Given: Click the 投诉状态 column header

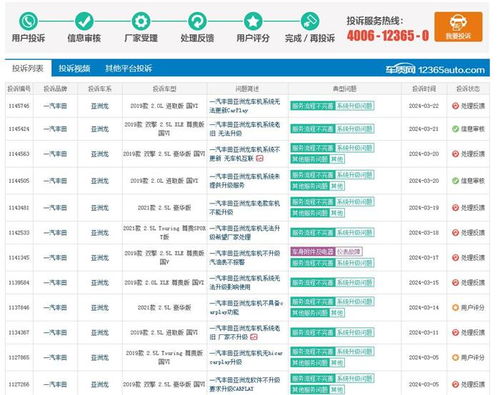Looking at the screenshot, I should point(468,89).
